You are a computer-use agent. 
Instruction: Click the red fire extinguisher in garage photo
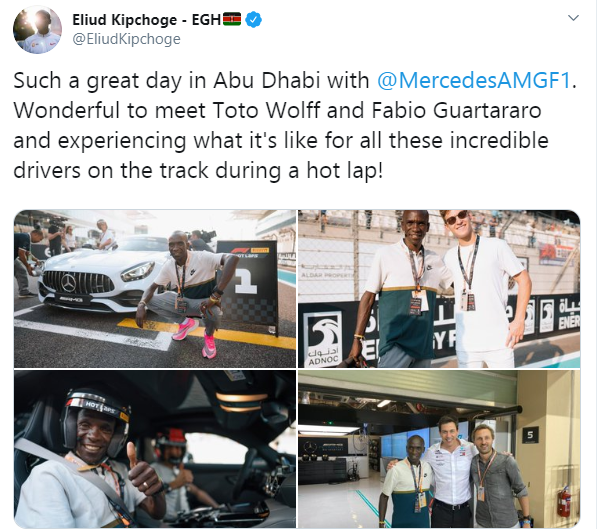click(564, 502)
